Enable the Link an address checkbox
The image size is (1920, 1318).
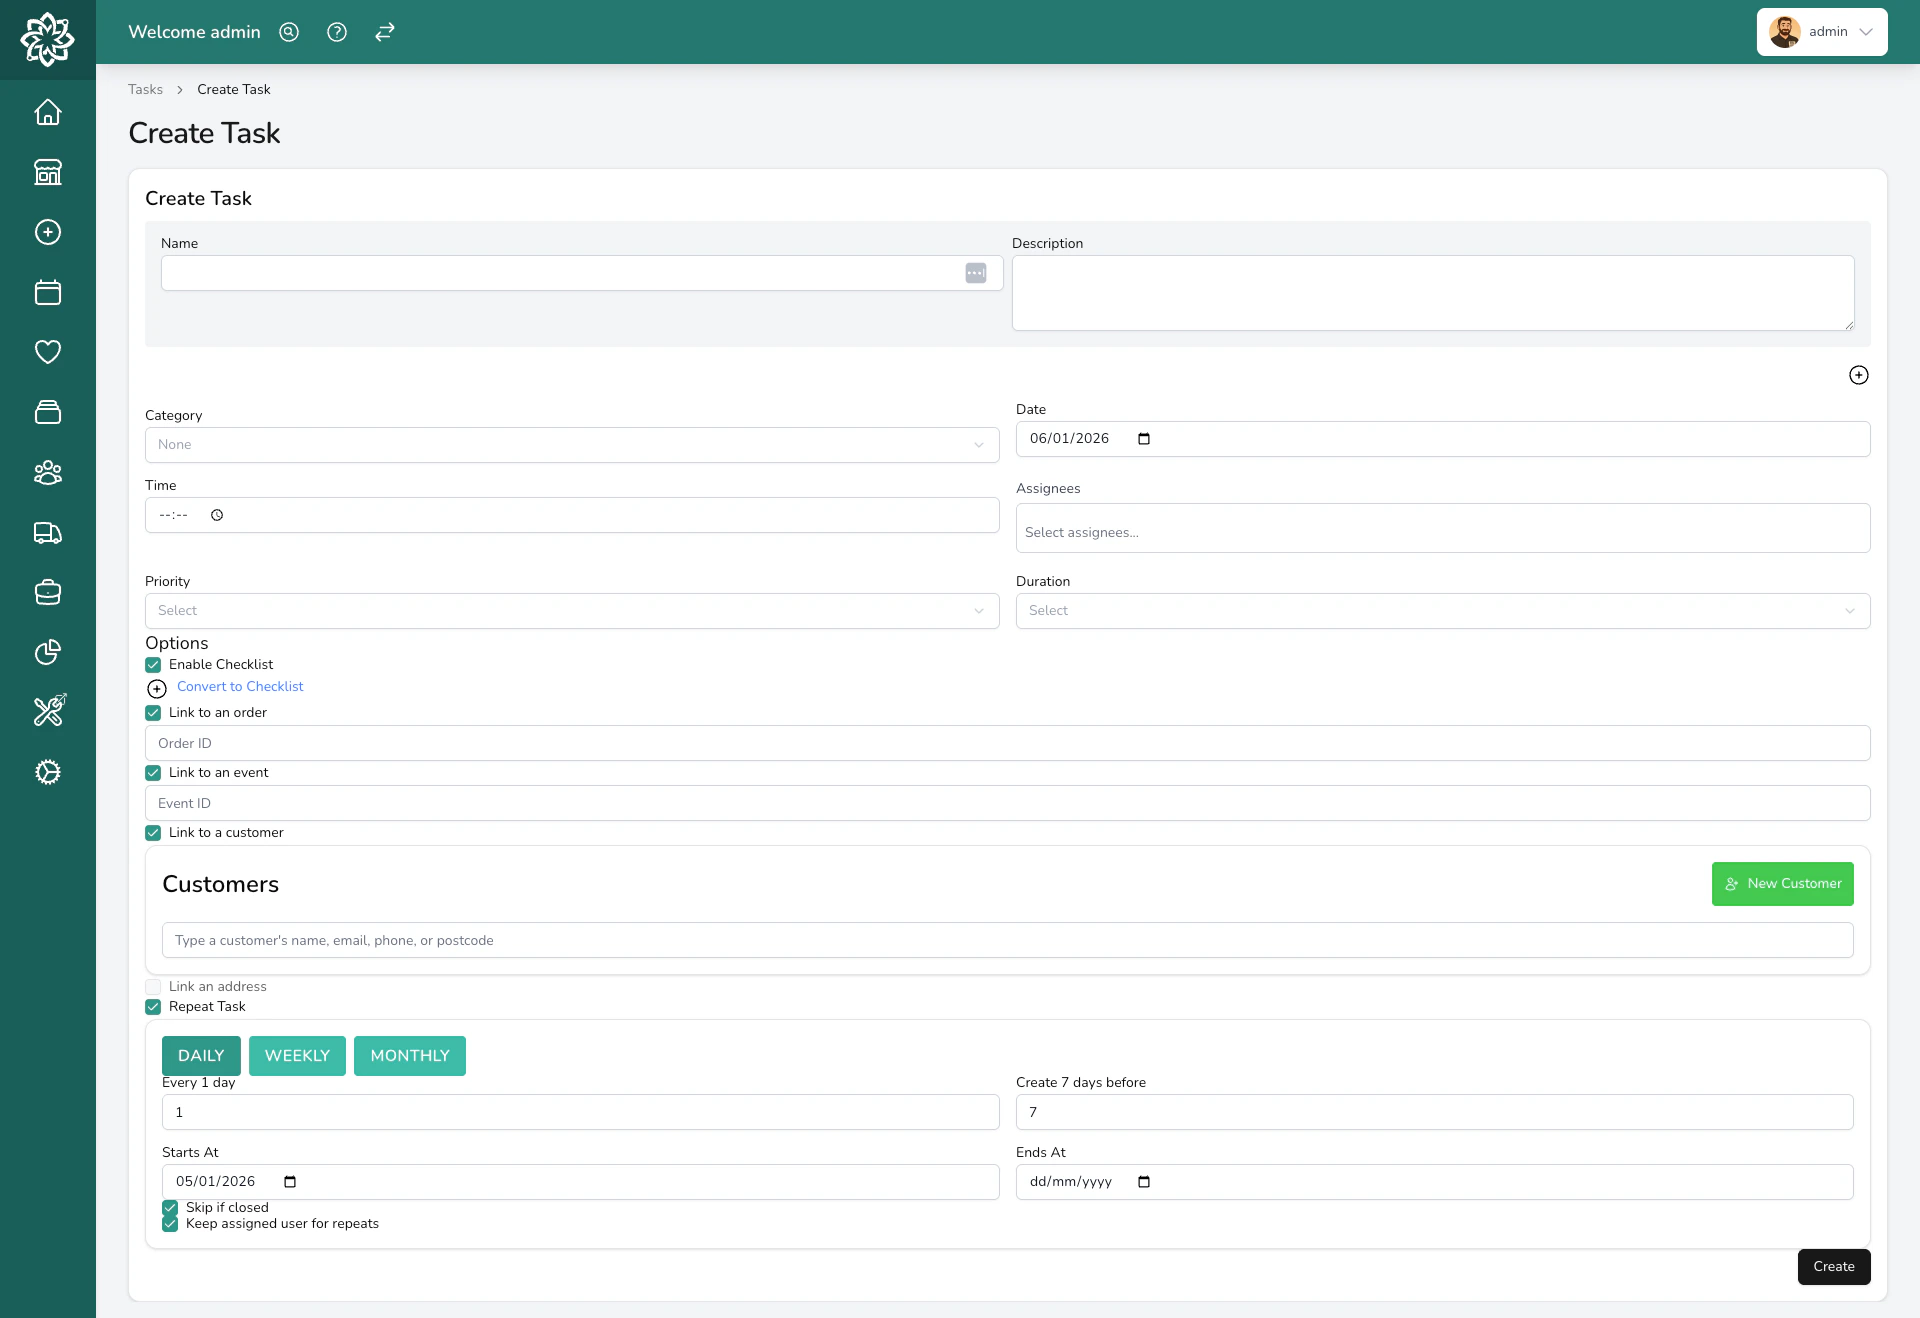(153, 987)
